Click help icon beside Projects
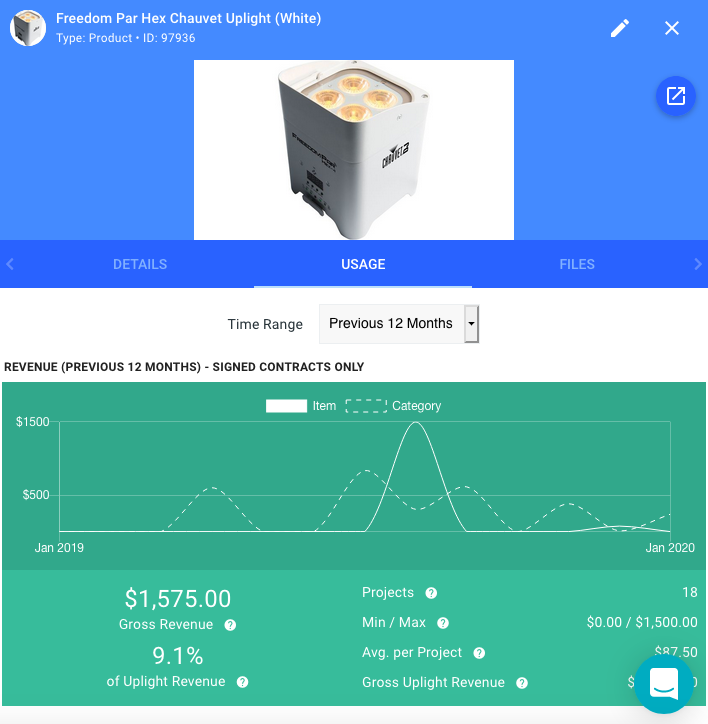 coord(431,593)
